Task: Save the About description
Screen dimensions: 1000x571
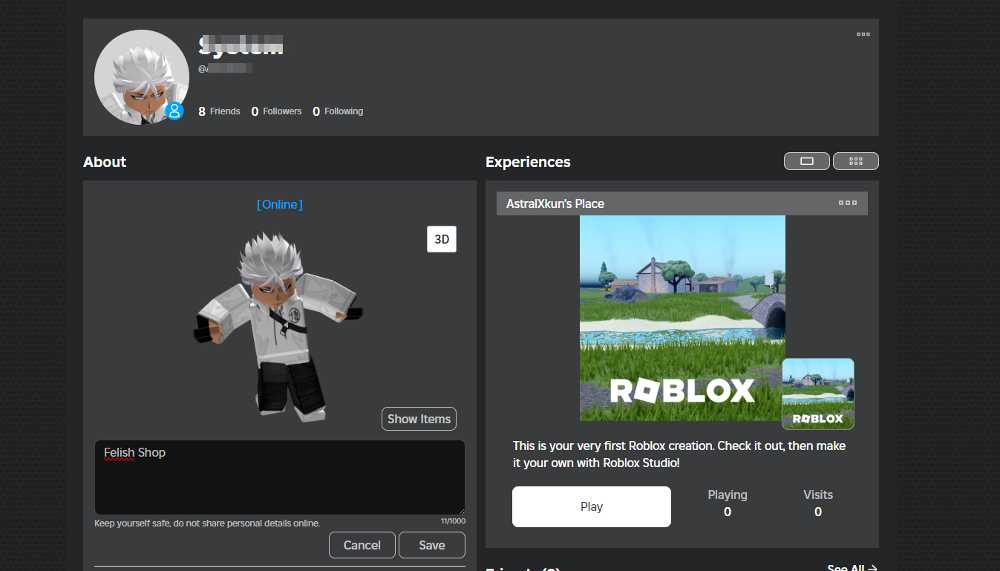Action: click(x=432, y=545)
